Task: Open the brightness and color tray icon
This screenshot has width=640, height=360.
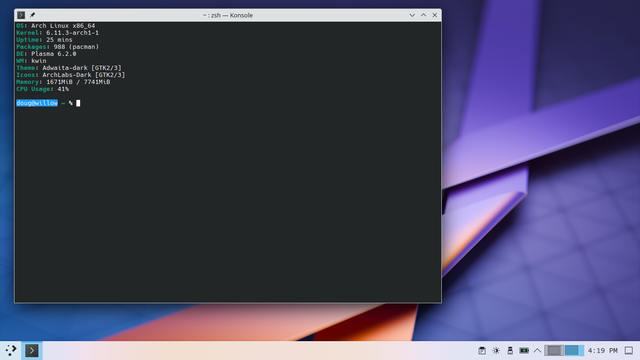Action: [x=496, y=350]
